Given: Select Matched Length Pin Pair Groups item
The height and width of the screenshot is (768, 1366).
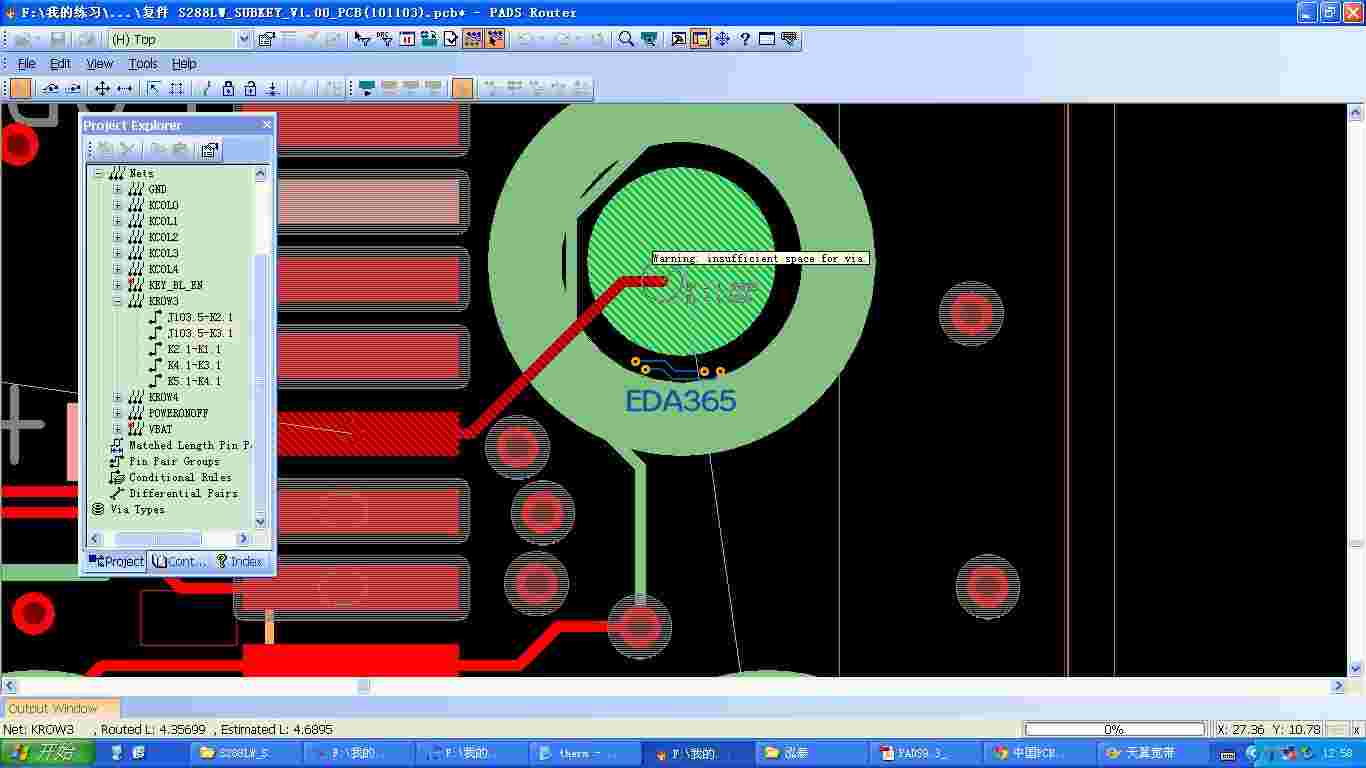Looking at the screenshot, I should click(190, 445).
